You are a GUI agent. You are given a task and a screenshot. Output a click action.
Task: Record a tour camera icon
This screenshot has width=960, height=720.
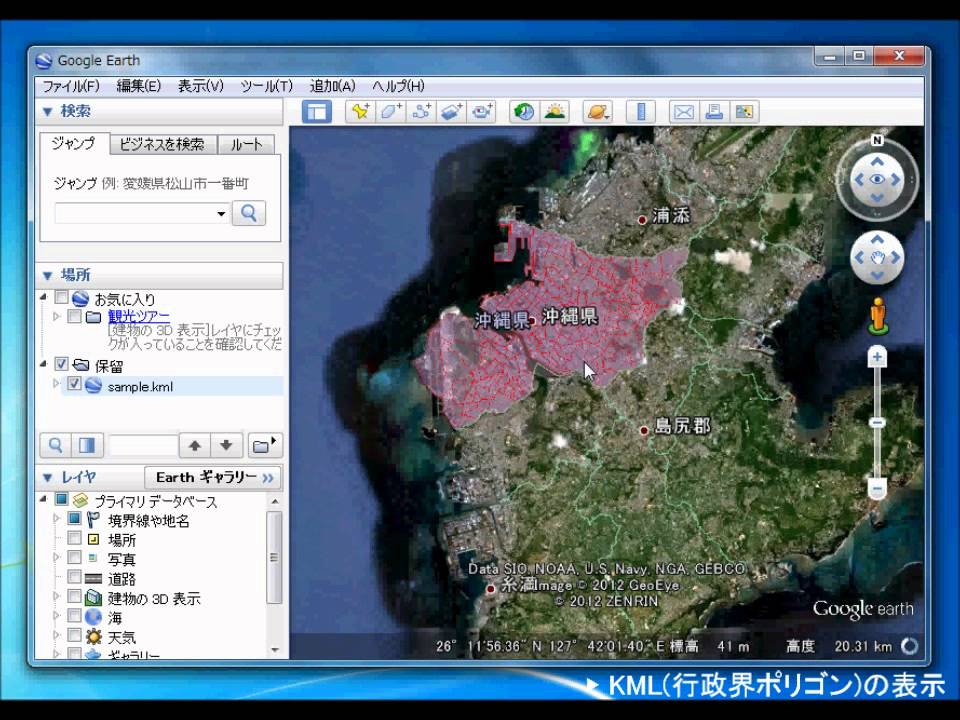(x=482, y=112)
